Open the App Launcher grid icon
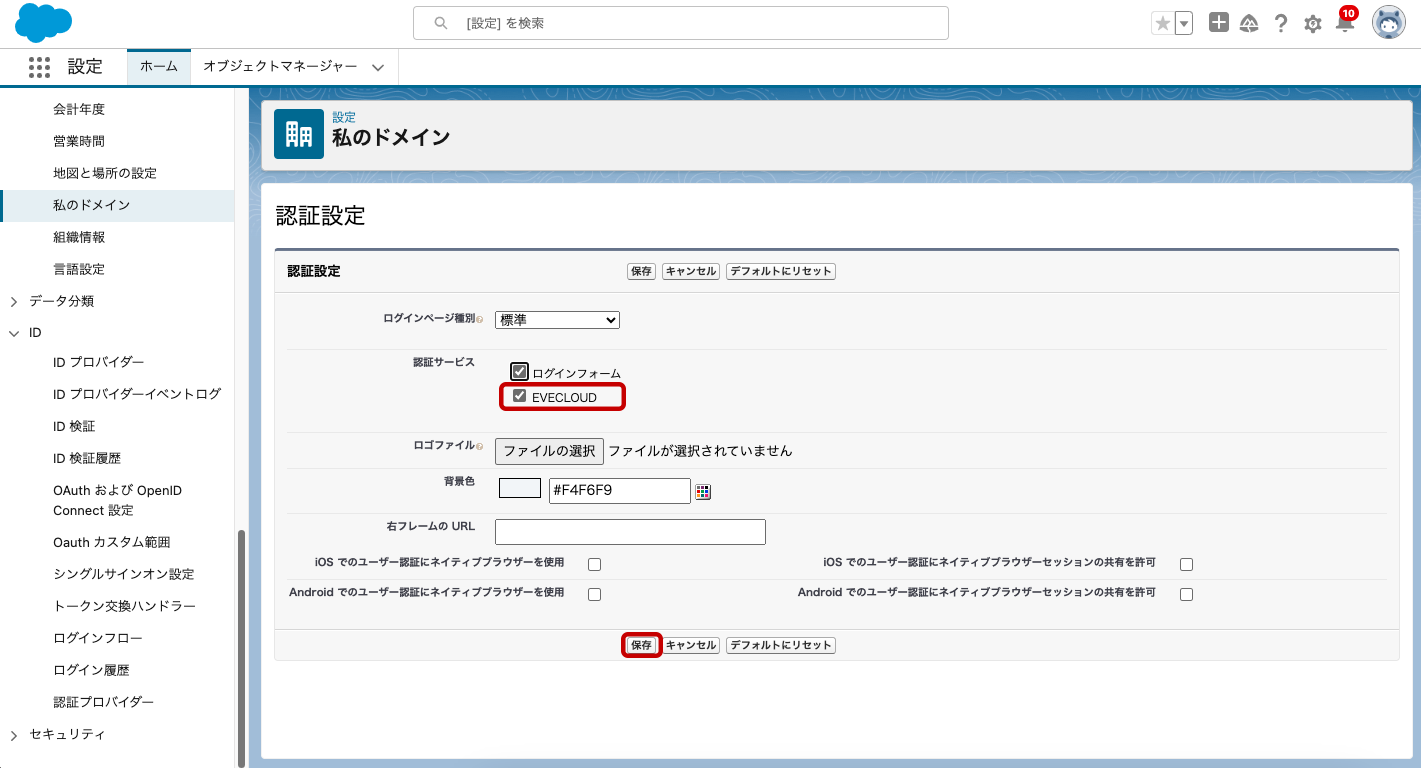The width and height of the screenshot is (1421, 768). click(x=39, y=67)
